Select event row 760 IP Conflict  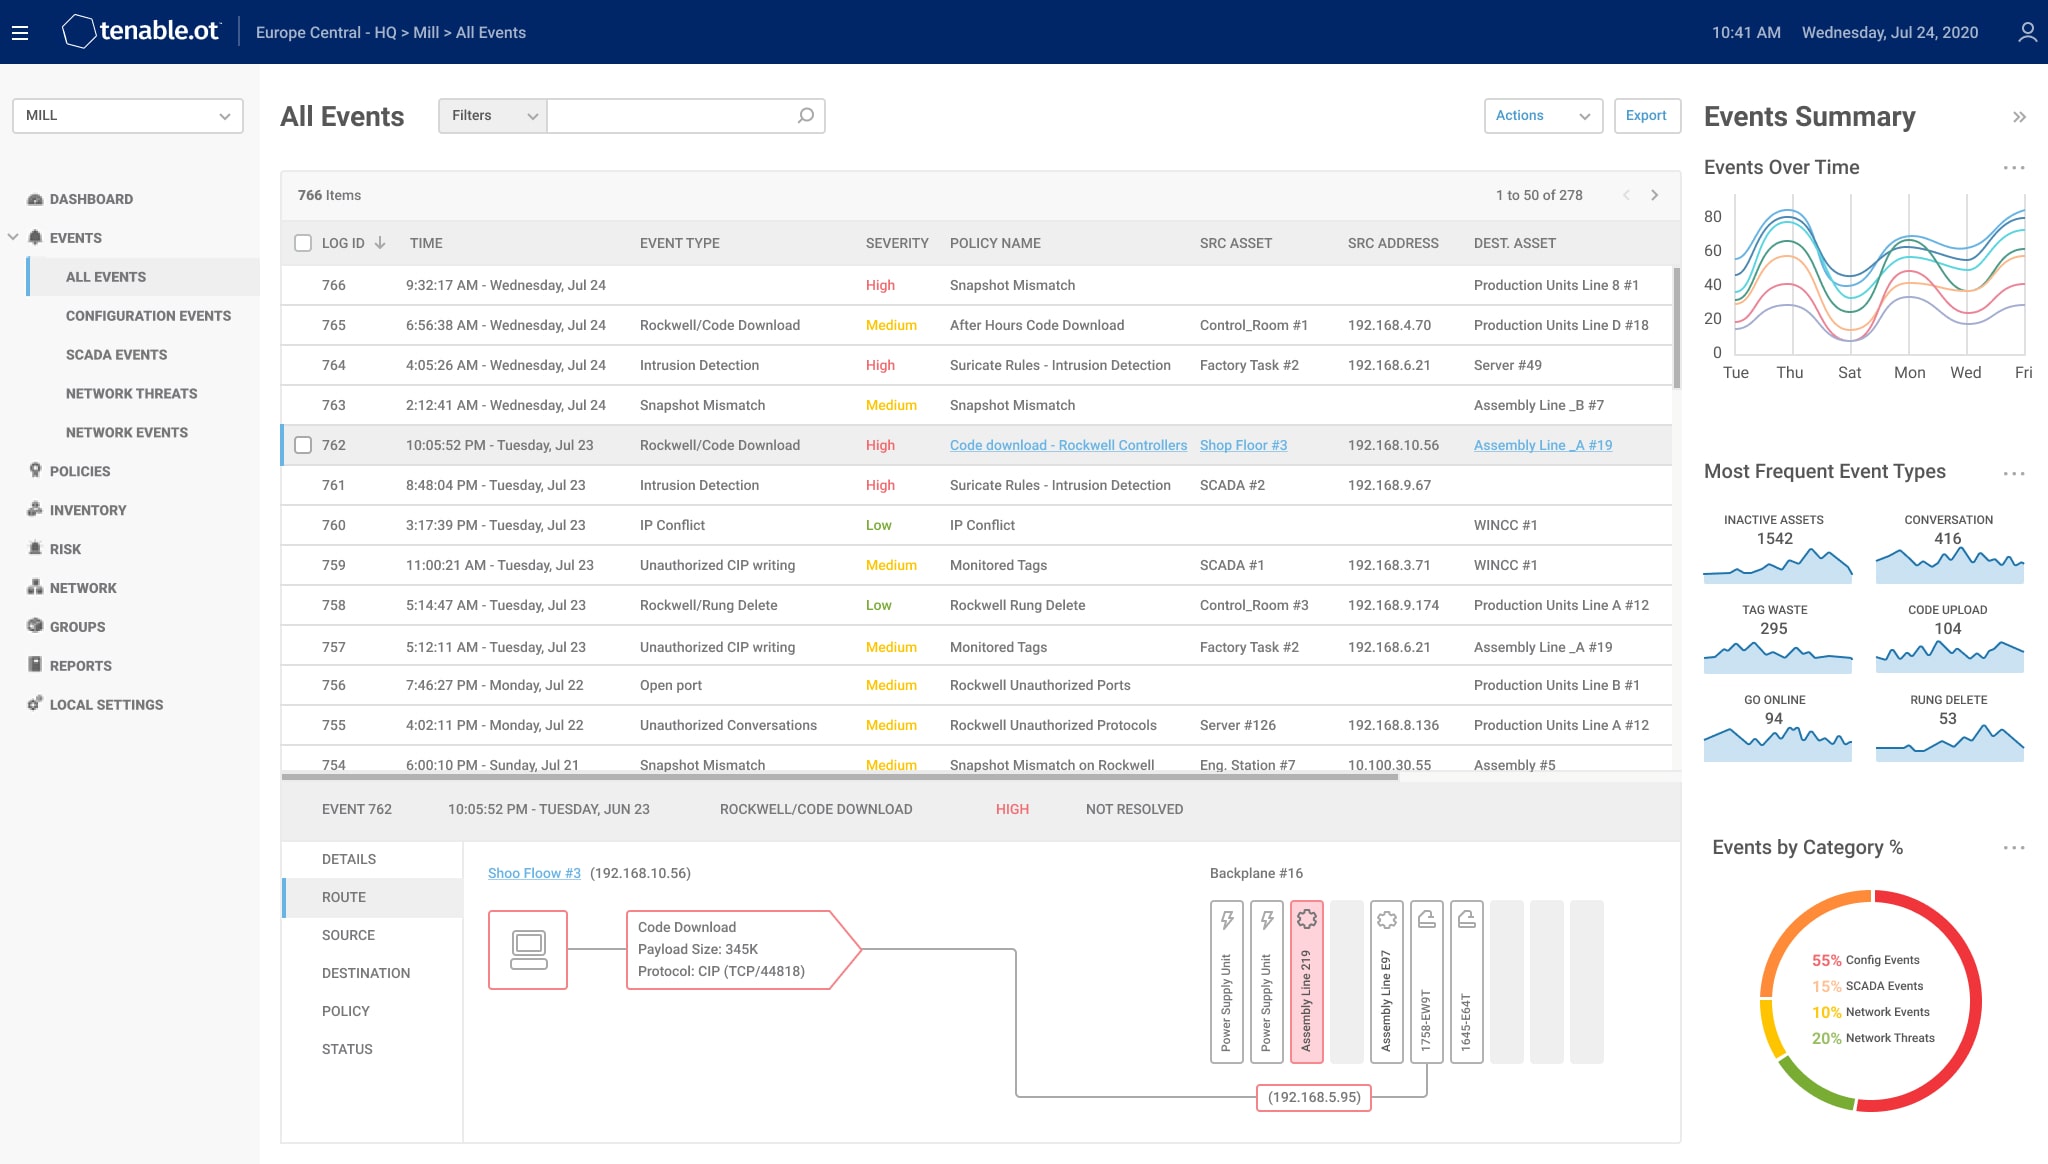(977, 525)
